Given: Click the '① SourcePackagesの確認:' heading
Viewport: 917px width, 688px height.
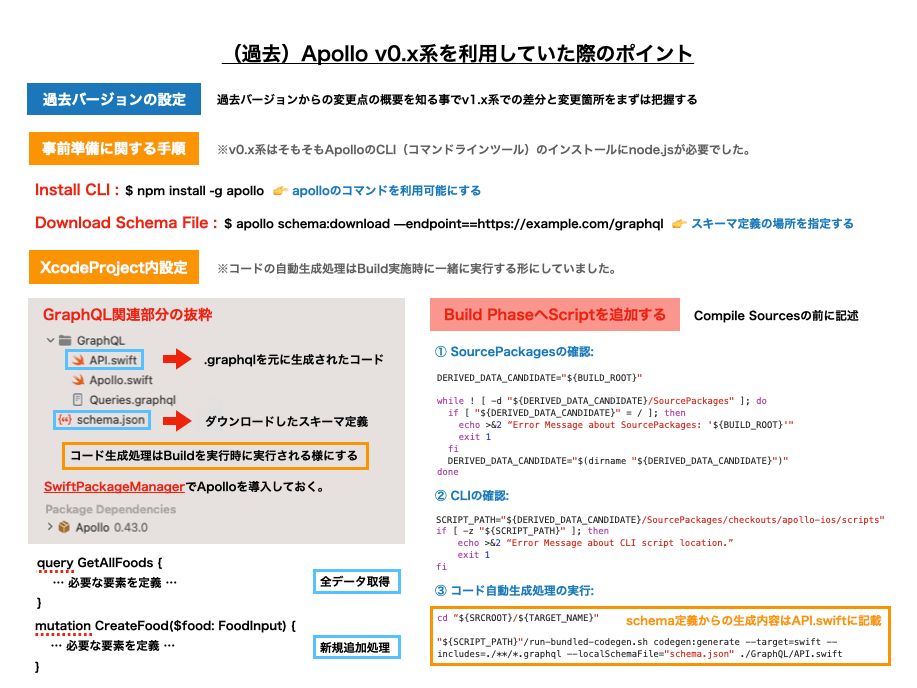Looking at the screenshot, I should point(514,352).
